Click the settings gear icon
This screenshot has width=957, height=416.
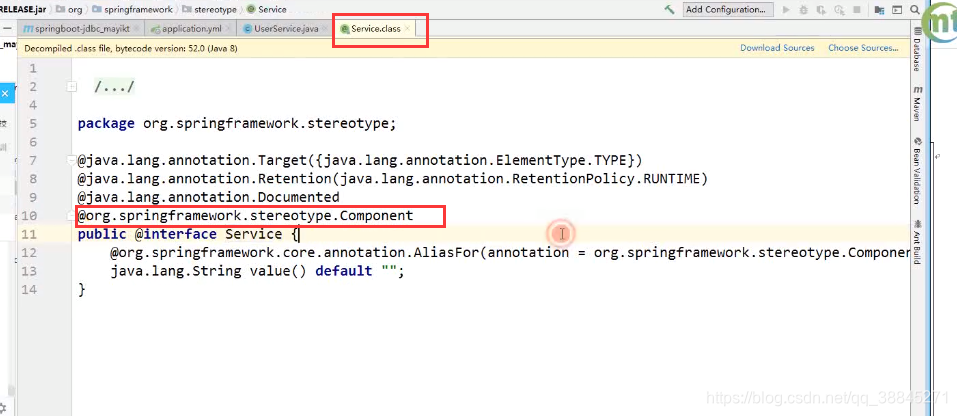(3, 407)
